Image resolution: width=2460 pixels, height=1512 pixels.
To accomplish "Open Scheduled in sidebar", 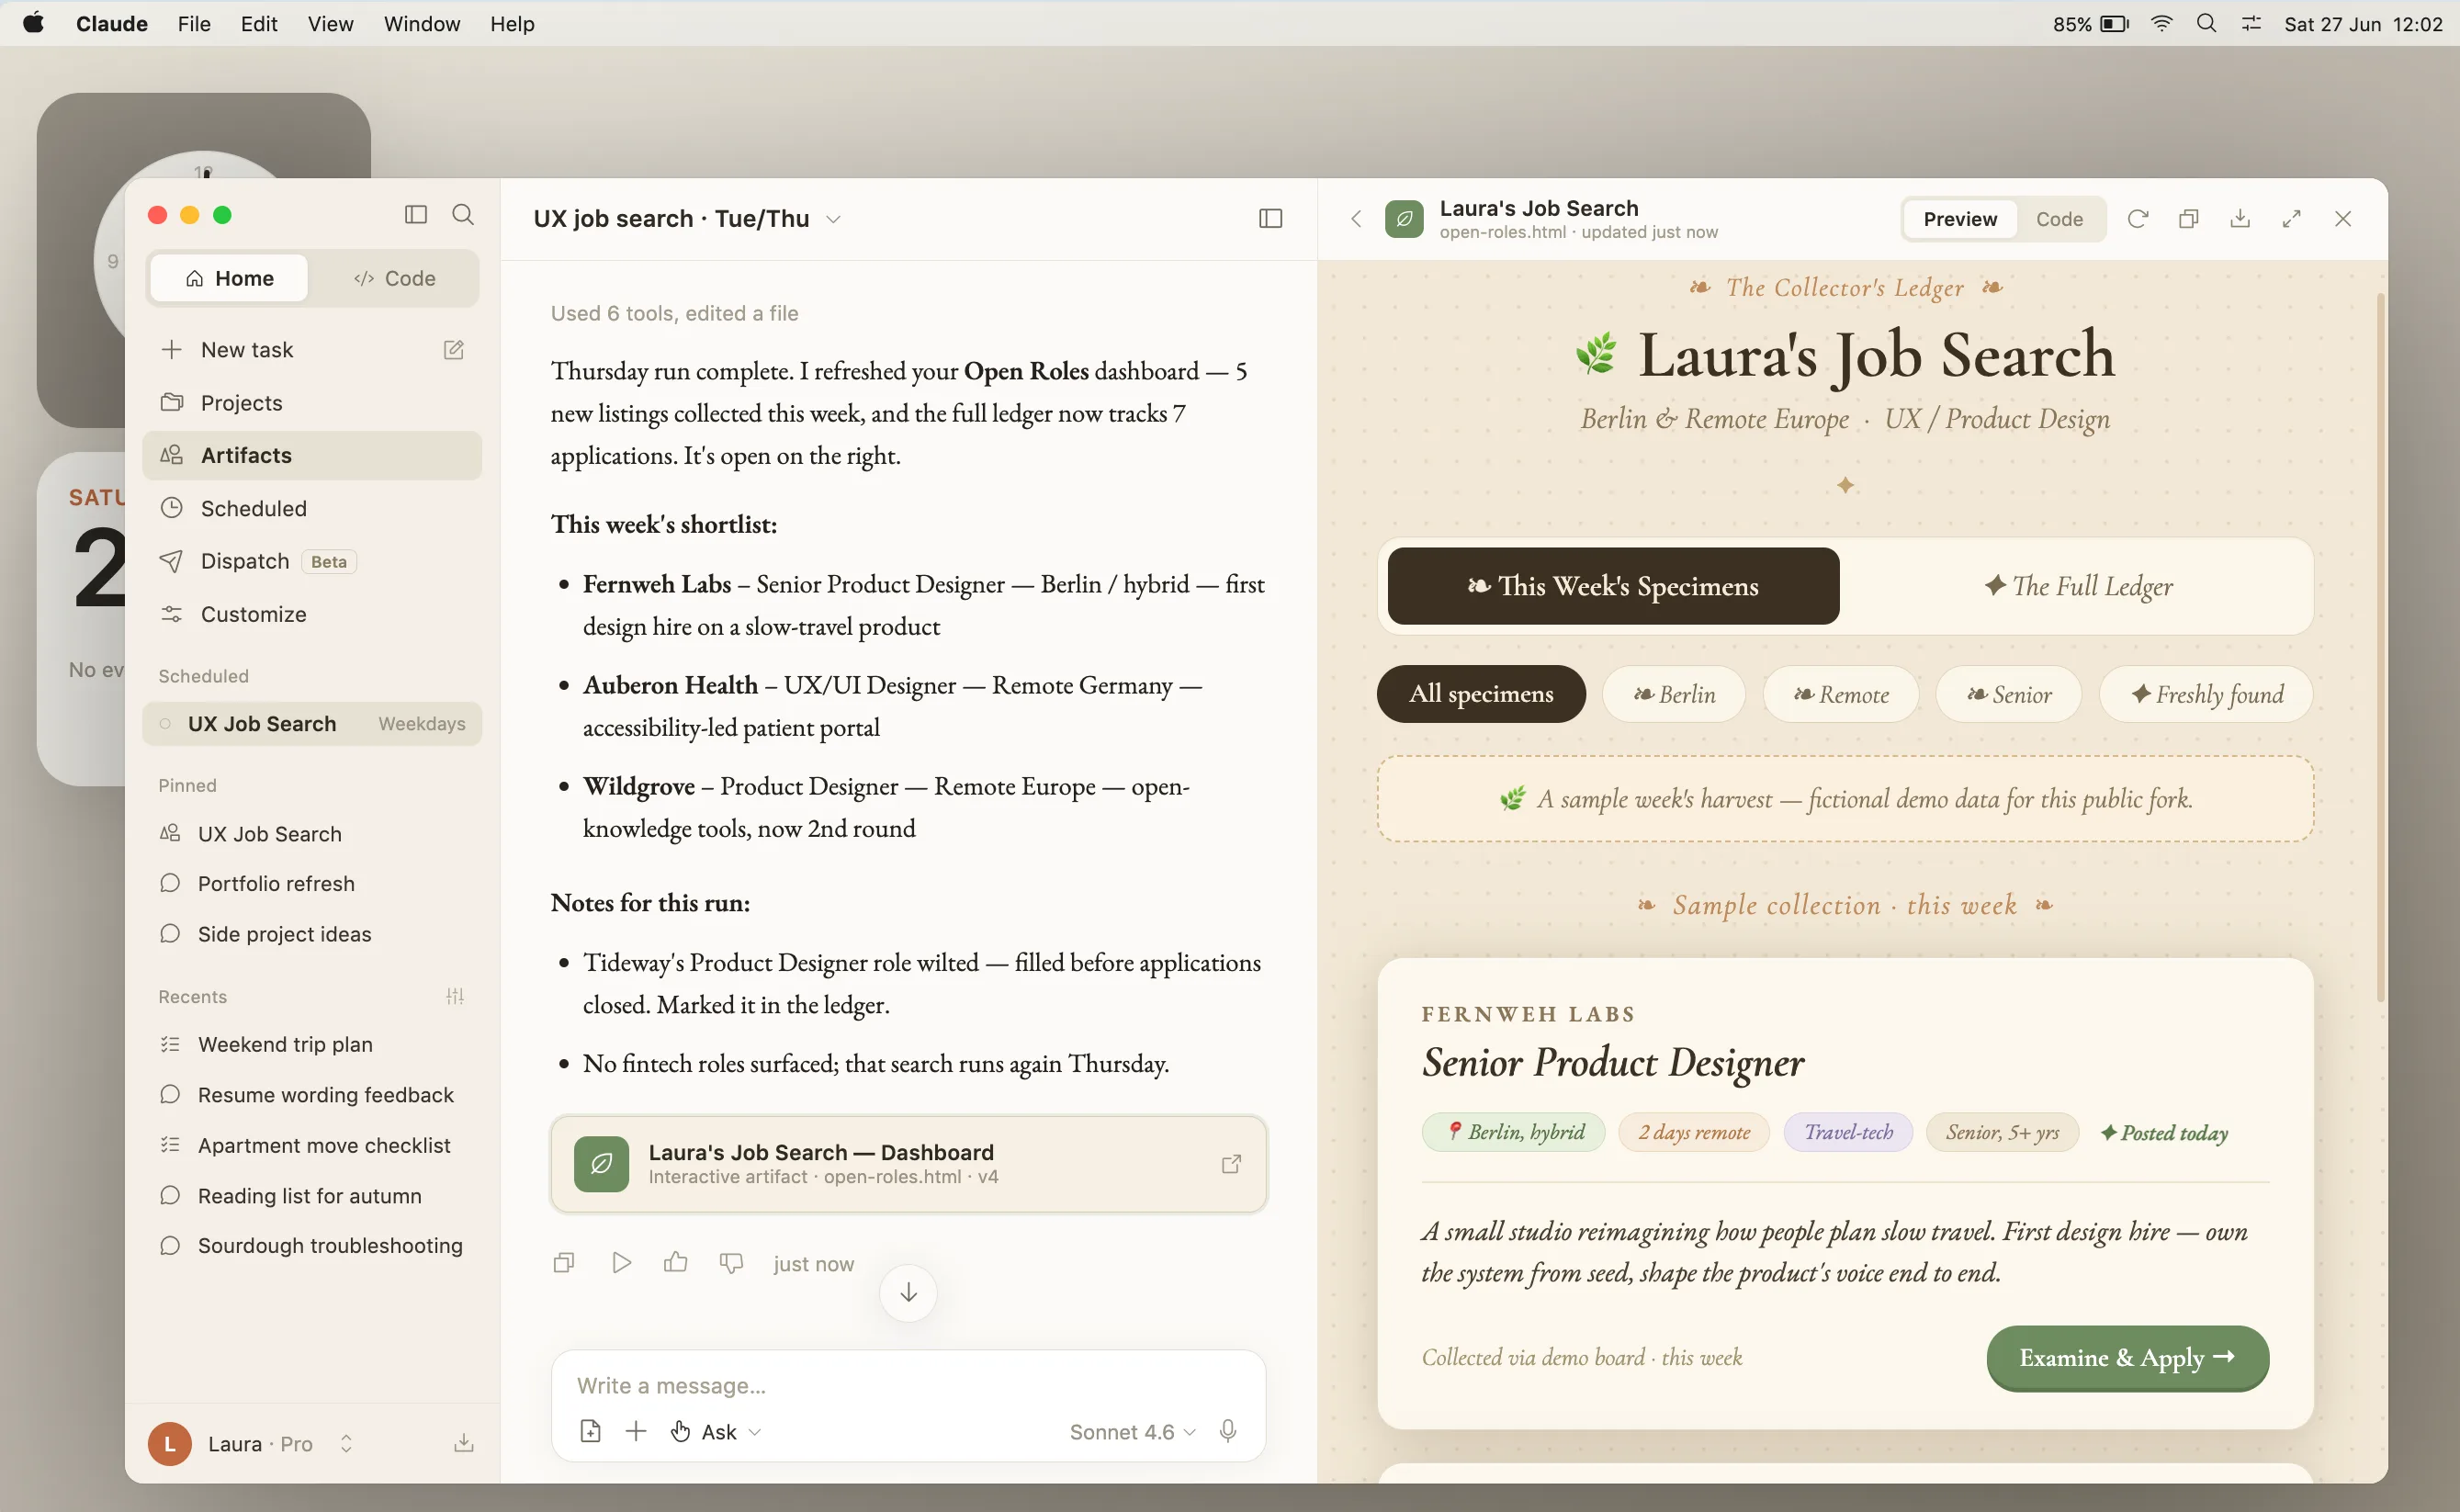I will pos(312,508).
